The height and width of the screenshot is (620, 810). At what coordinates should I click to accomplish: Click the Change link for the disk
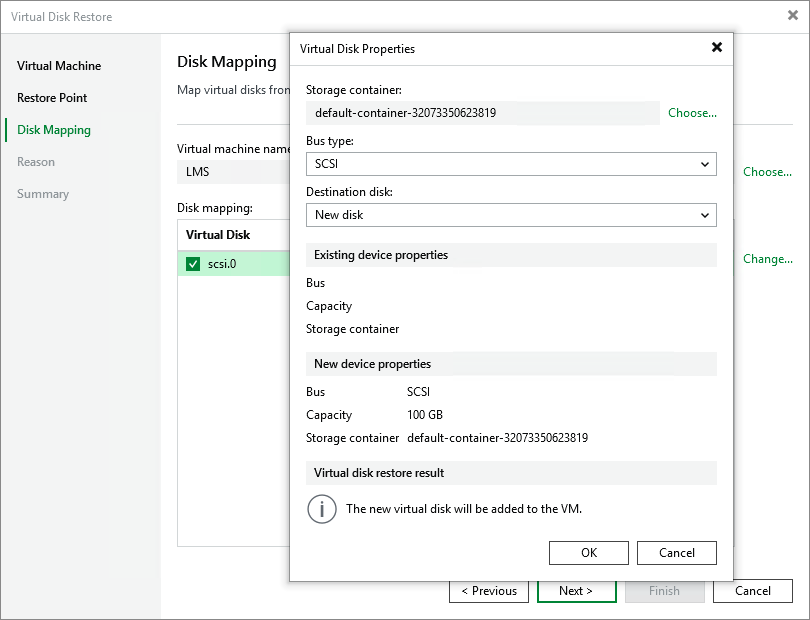coord(767,259)
